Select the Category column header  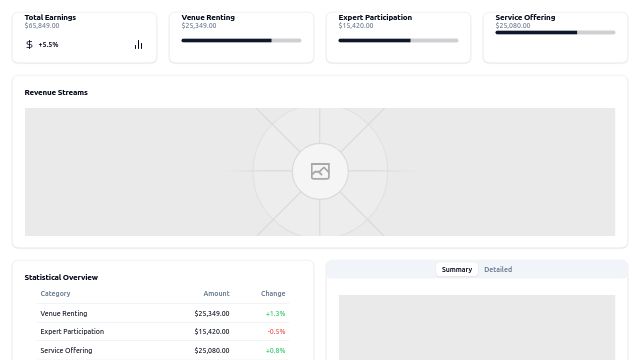click(55, 293)
